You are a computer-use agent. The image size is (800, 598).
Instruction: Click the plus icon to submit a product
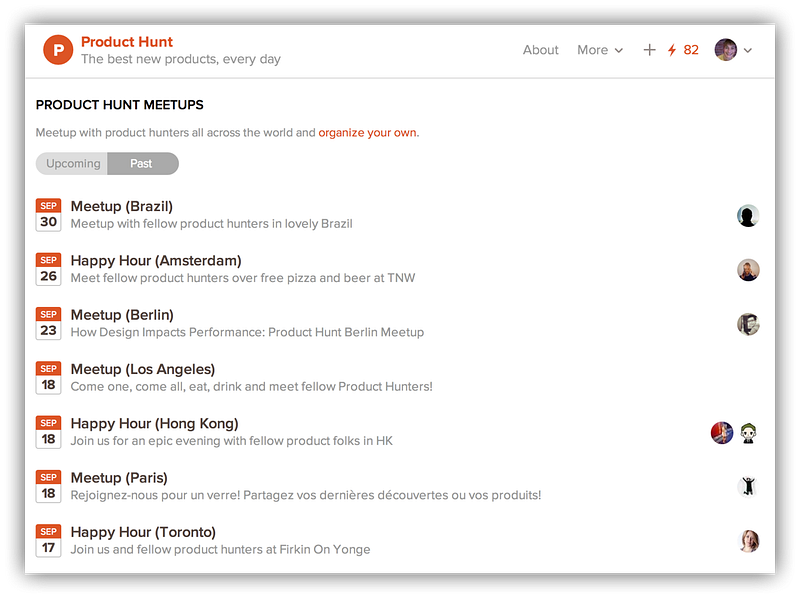coord(649,50)
